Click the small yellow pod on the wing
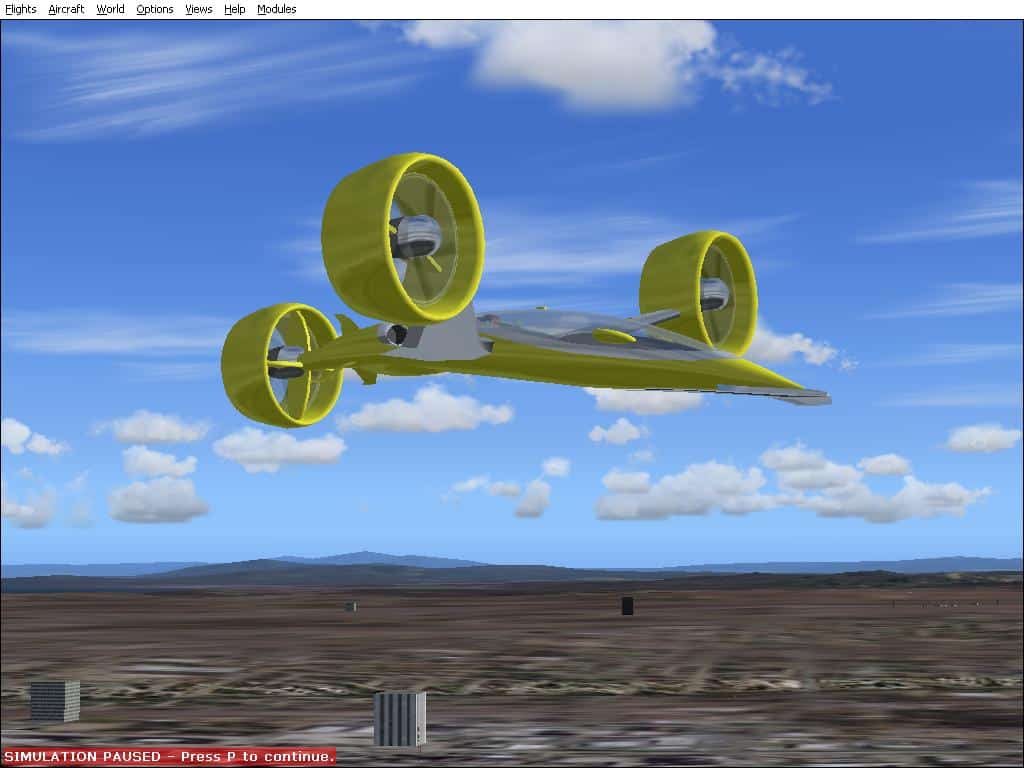 point(614,336)
